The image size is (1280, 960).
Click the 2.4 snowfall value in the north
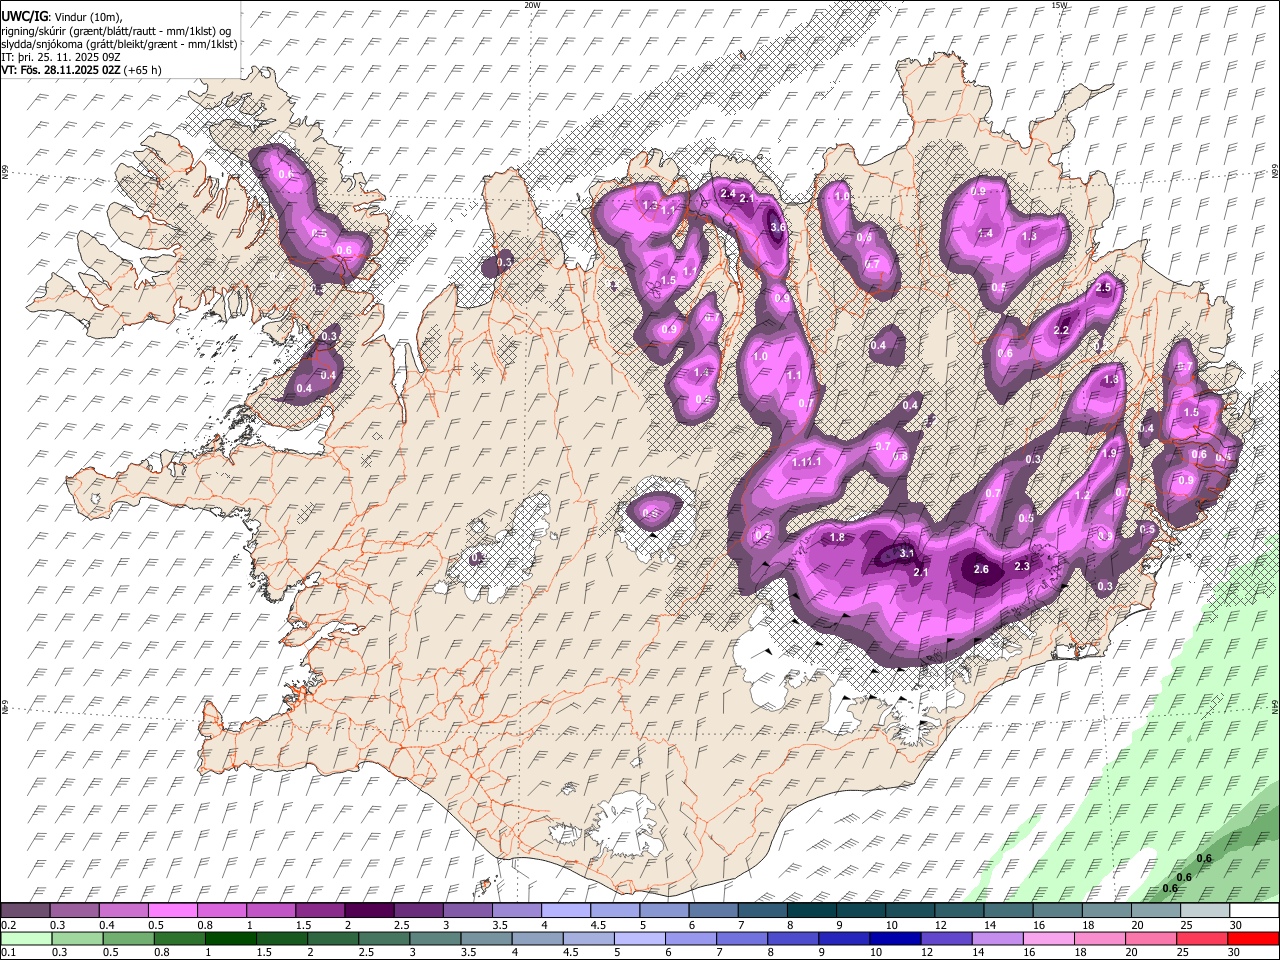point(728,193)
